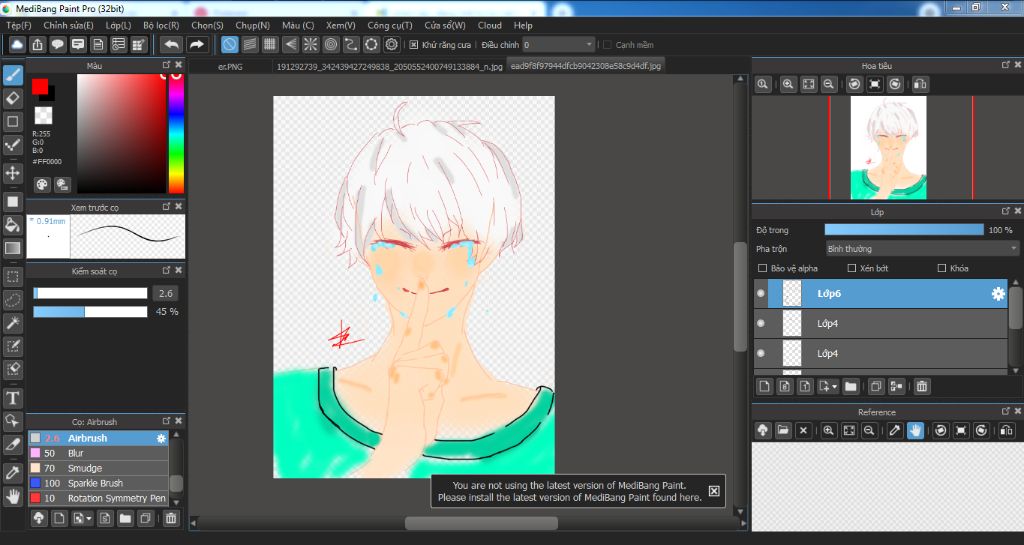
Task: Enable the Bảo vệ alpha checkbox
Action: pyautogui.click(x=762, y=268)
